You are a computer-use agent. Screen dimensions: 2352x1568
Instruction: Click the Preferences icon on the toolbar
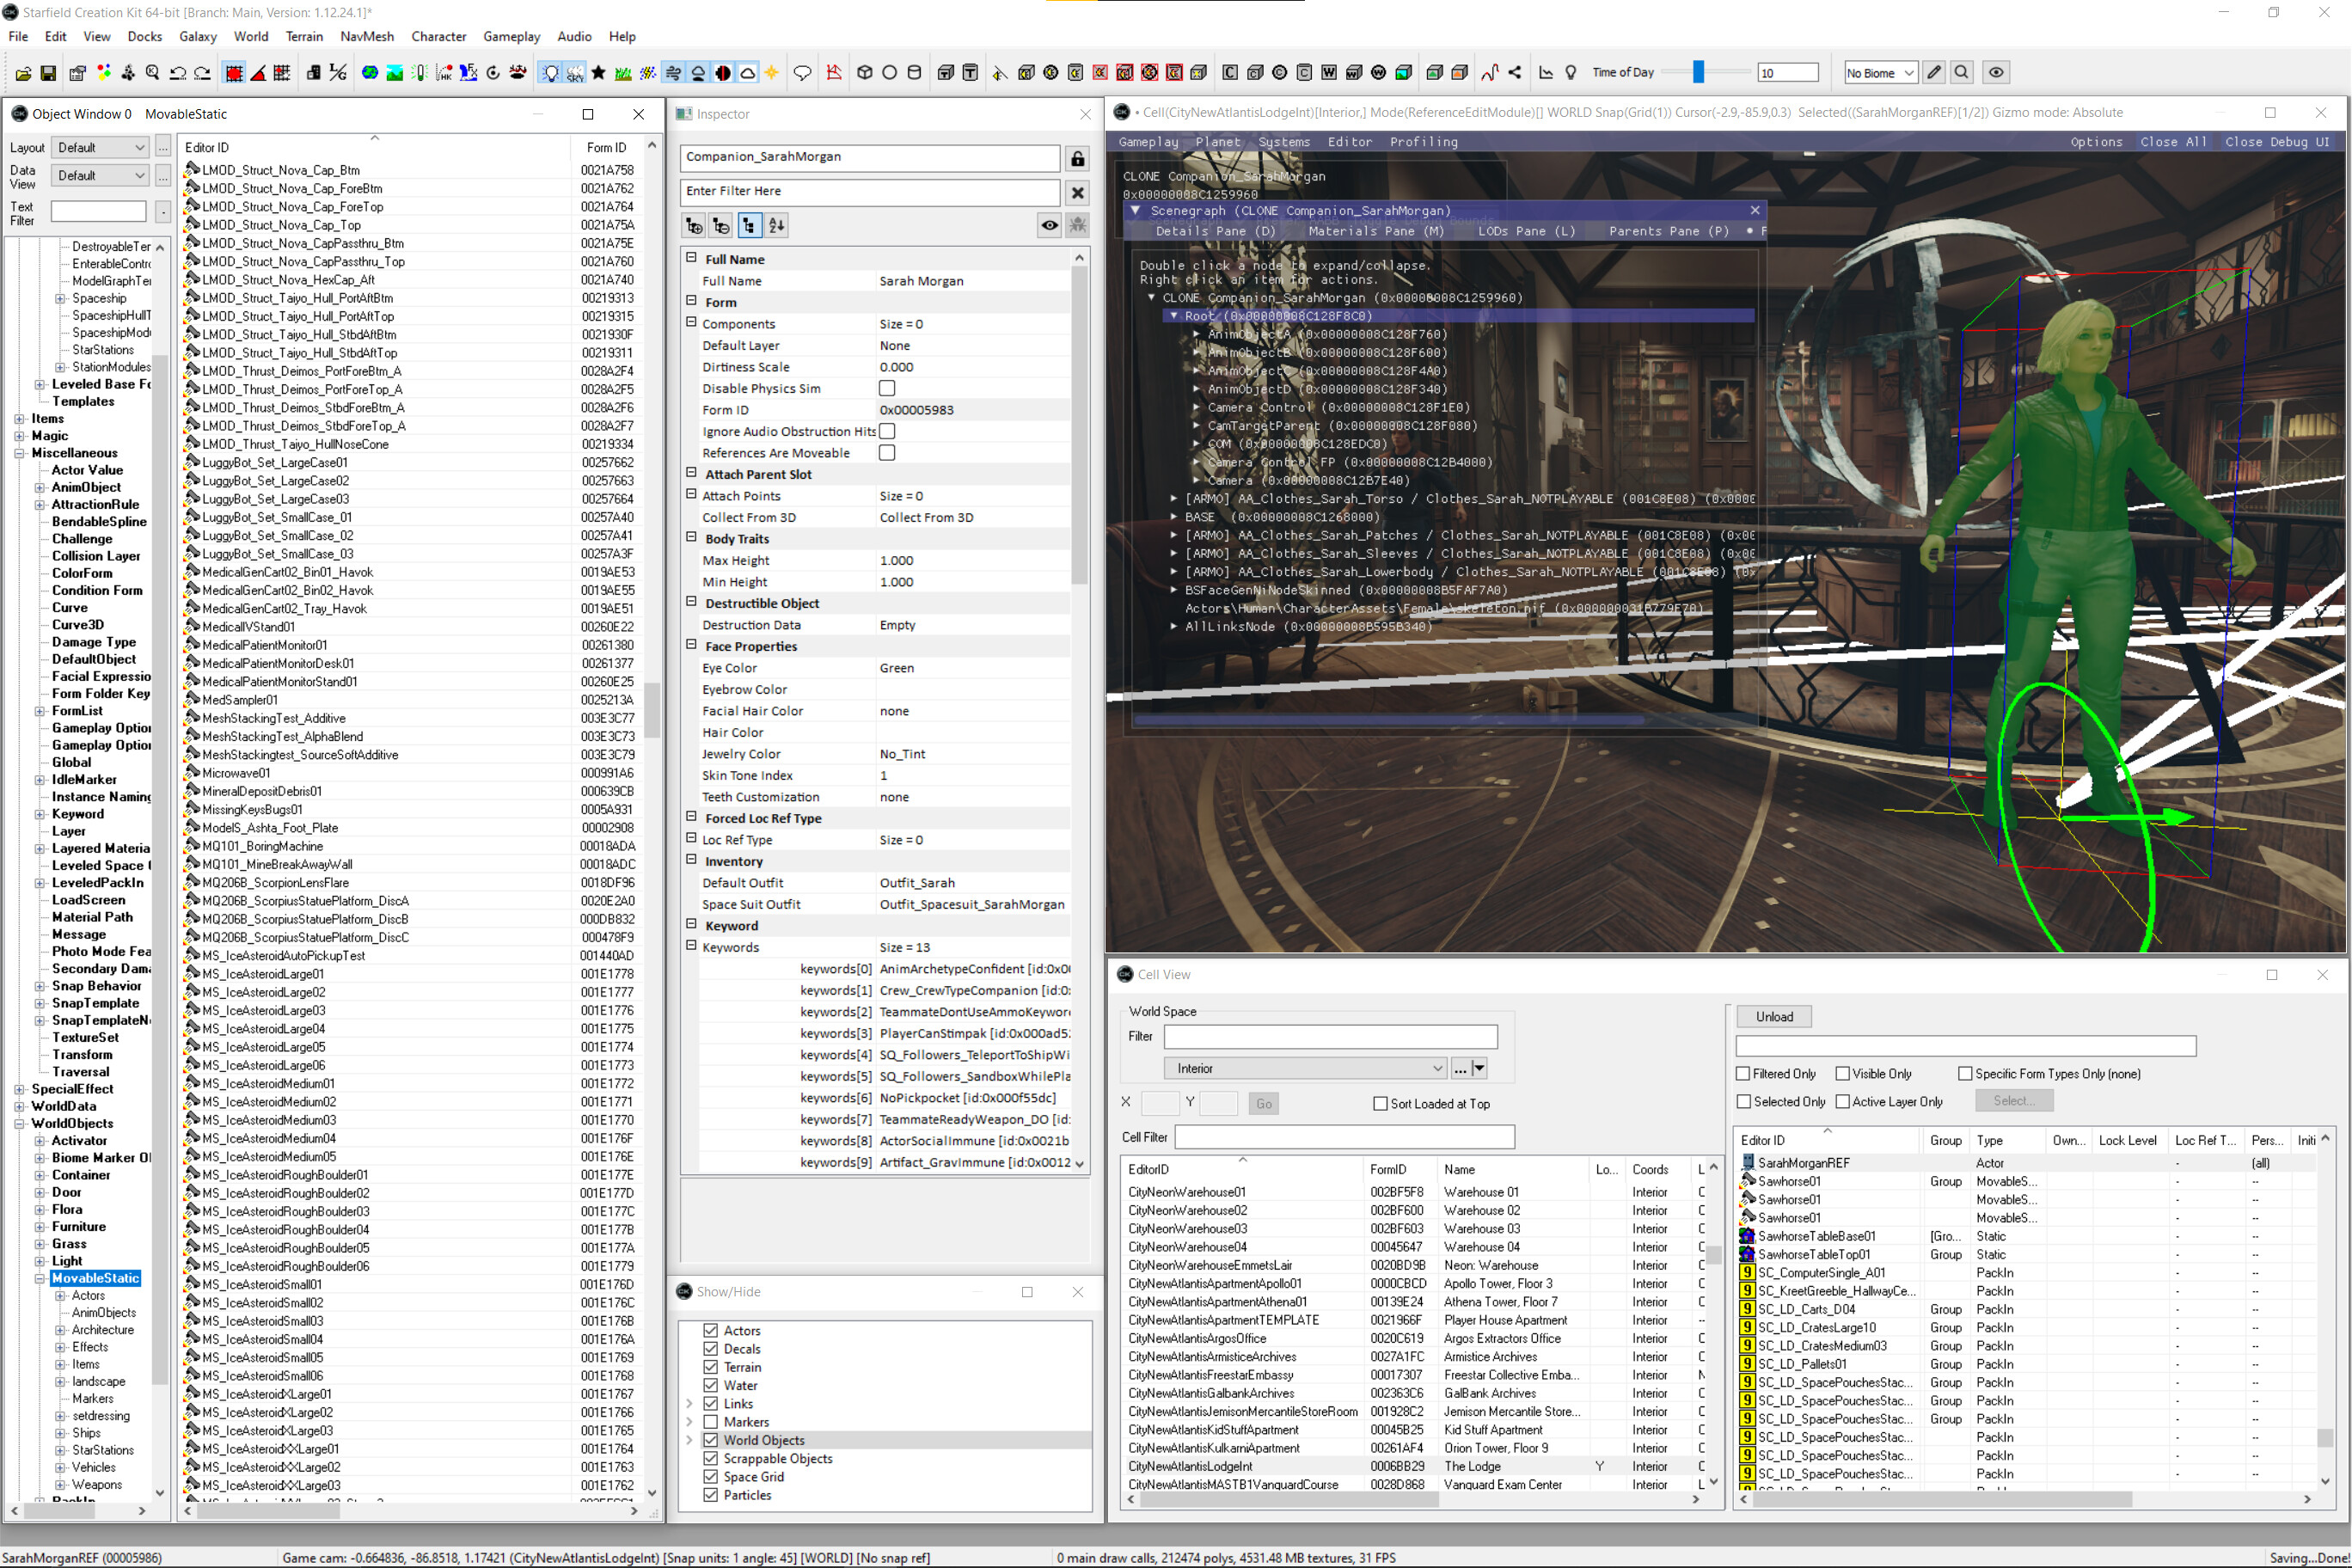(x=77, y=72)
